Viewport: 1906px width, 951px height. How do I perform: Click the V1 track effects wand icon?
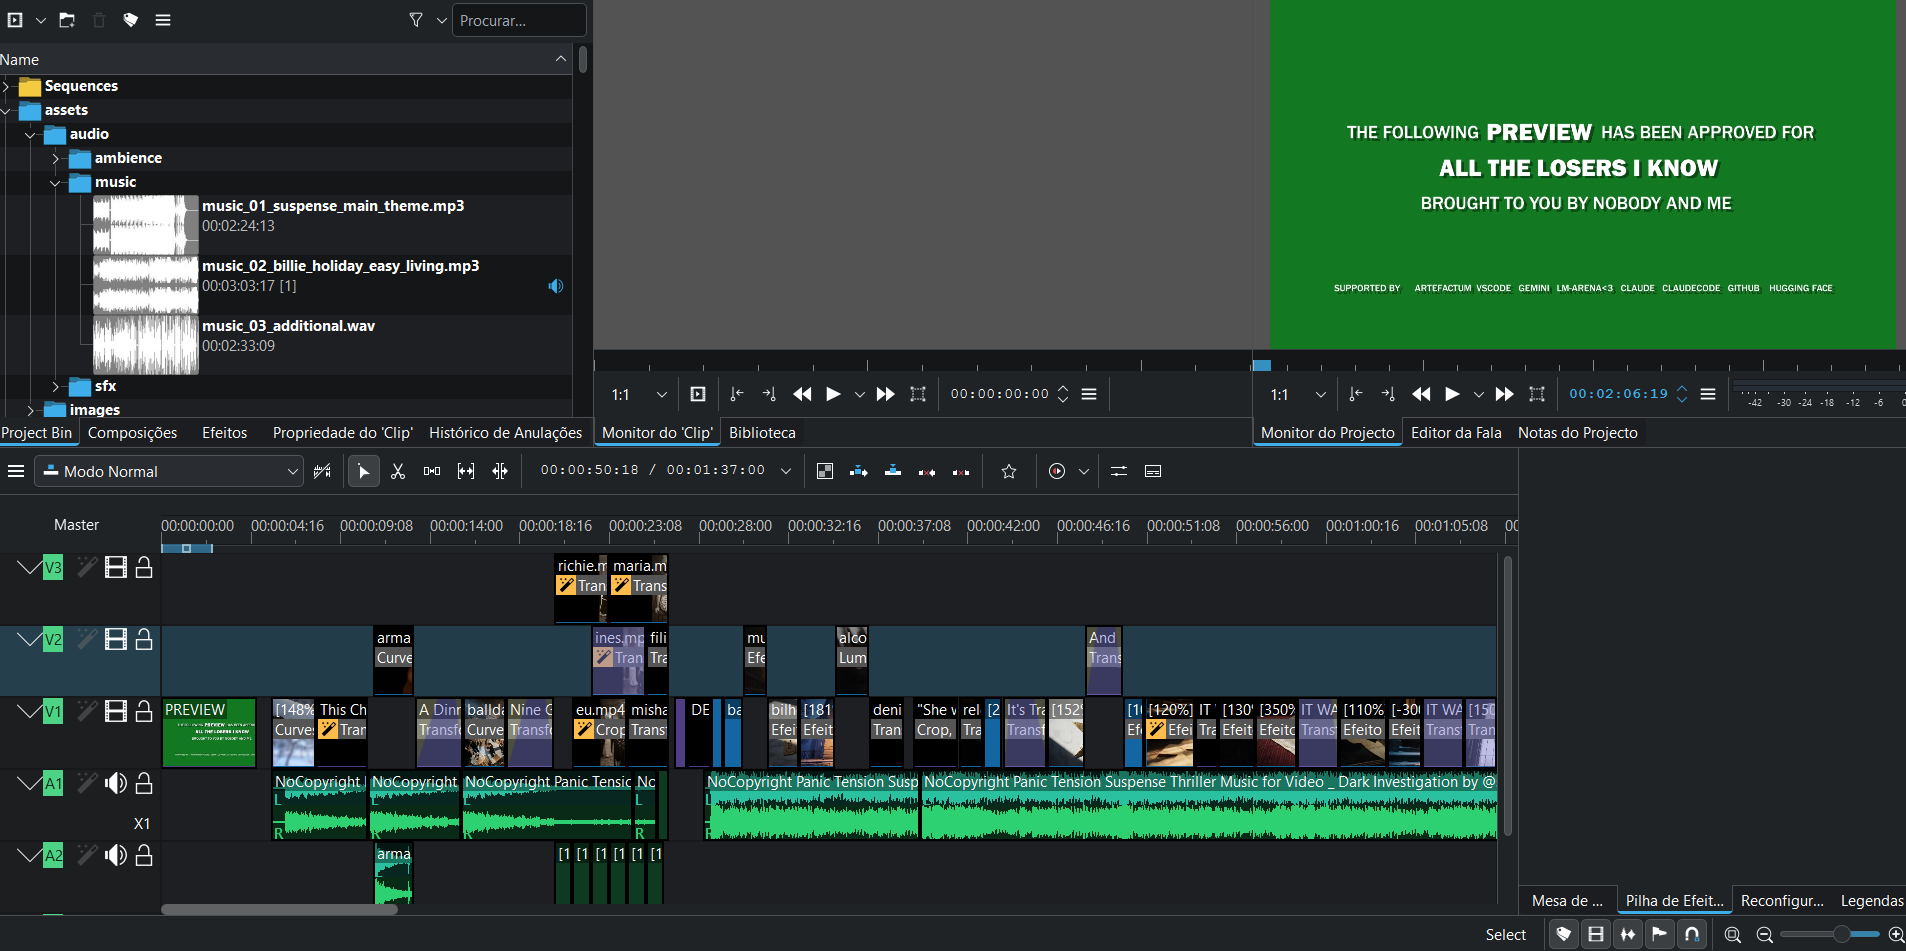[x=87, y=711]
